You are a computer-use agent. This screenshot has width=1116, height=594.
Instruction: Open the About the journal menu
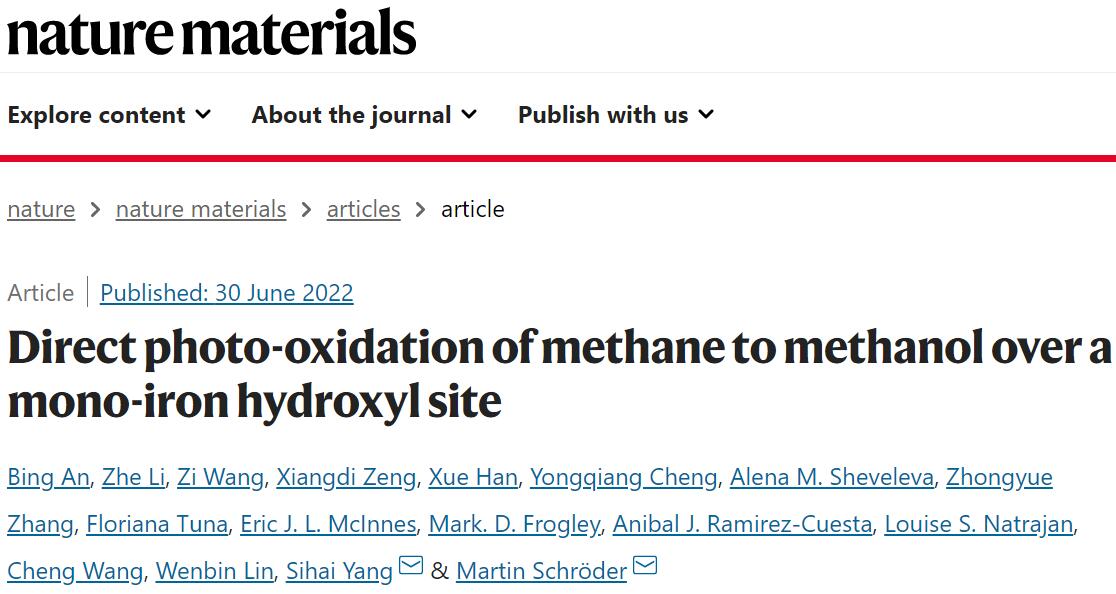[364, 115]
